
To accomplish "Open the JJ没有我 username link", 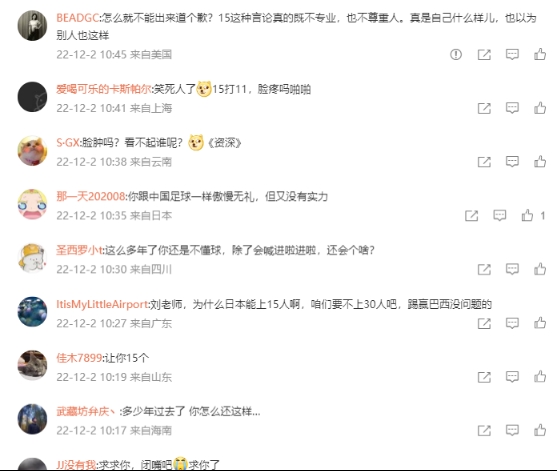I will click(76, 465).
